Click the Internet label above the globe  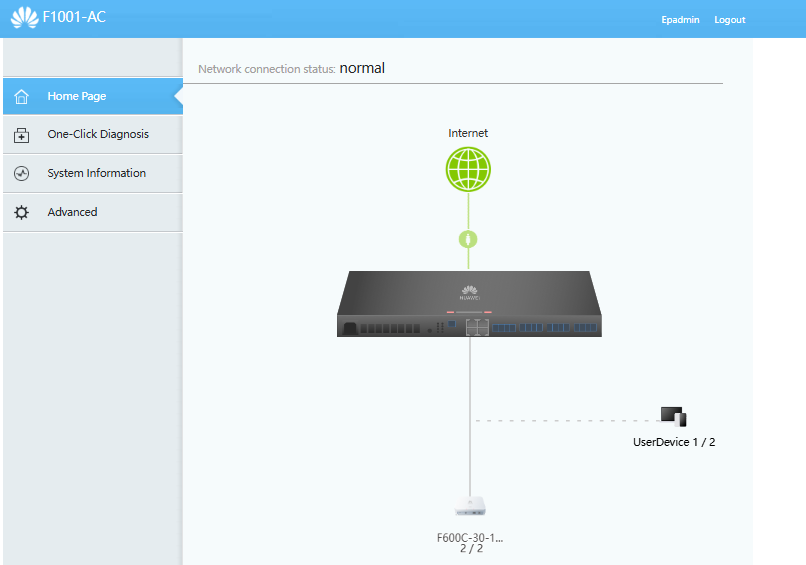(468, 133)
